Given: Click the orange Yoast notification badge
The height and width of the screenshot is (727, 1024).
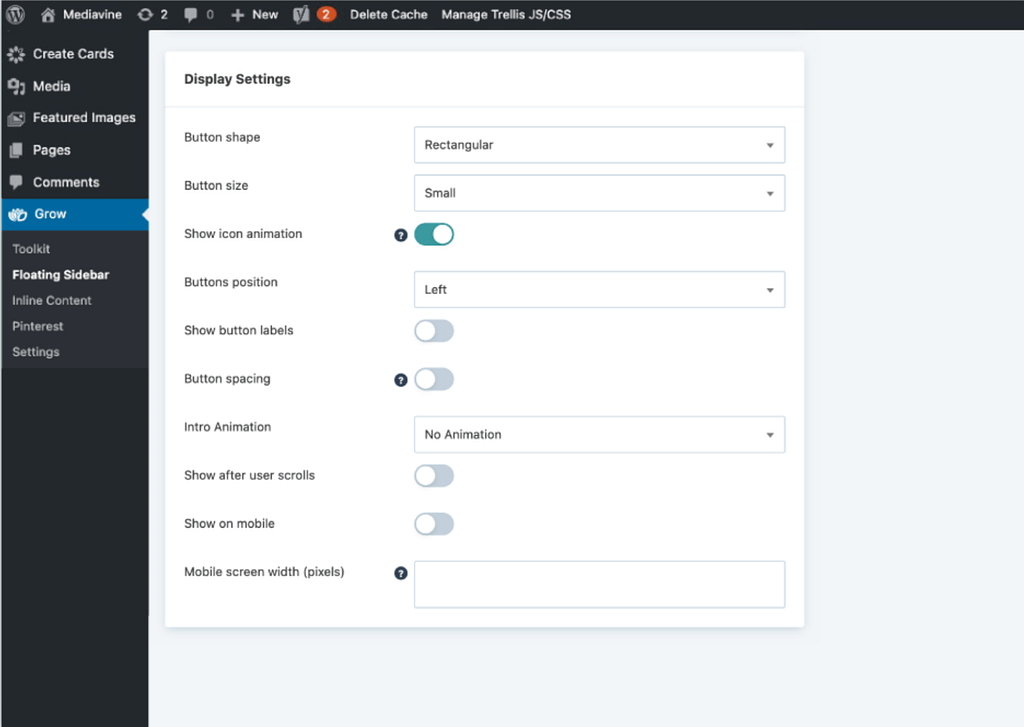Looking at the screenshot, I should click(x=326, y=14).
